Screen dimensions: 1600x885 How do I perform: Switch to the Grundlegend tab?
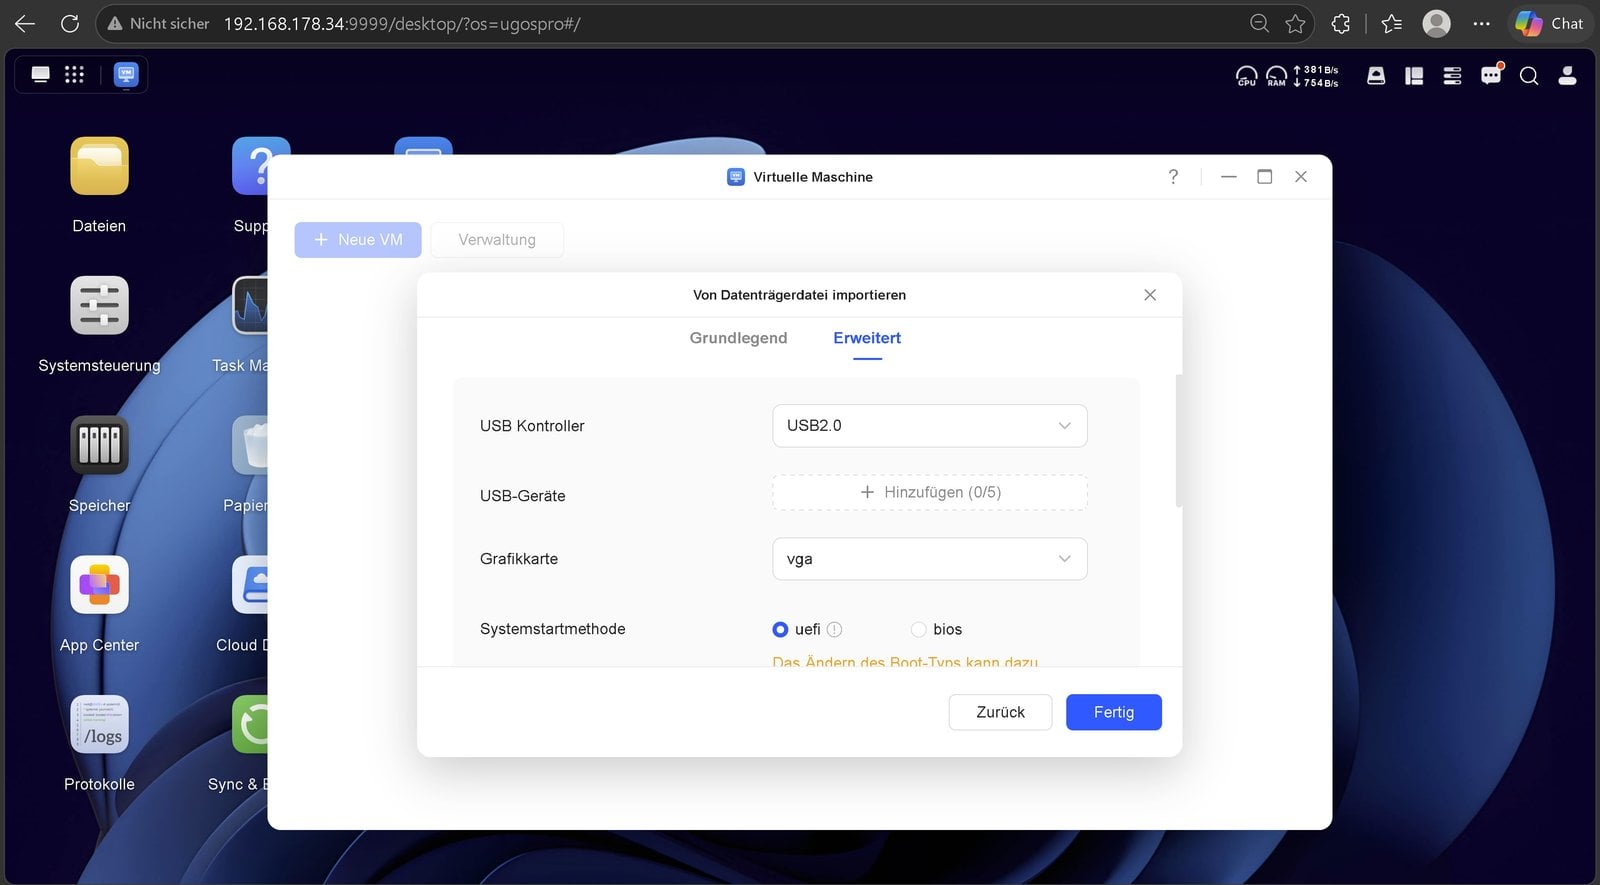pyautogui.click(x=738, y=338)
